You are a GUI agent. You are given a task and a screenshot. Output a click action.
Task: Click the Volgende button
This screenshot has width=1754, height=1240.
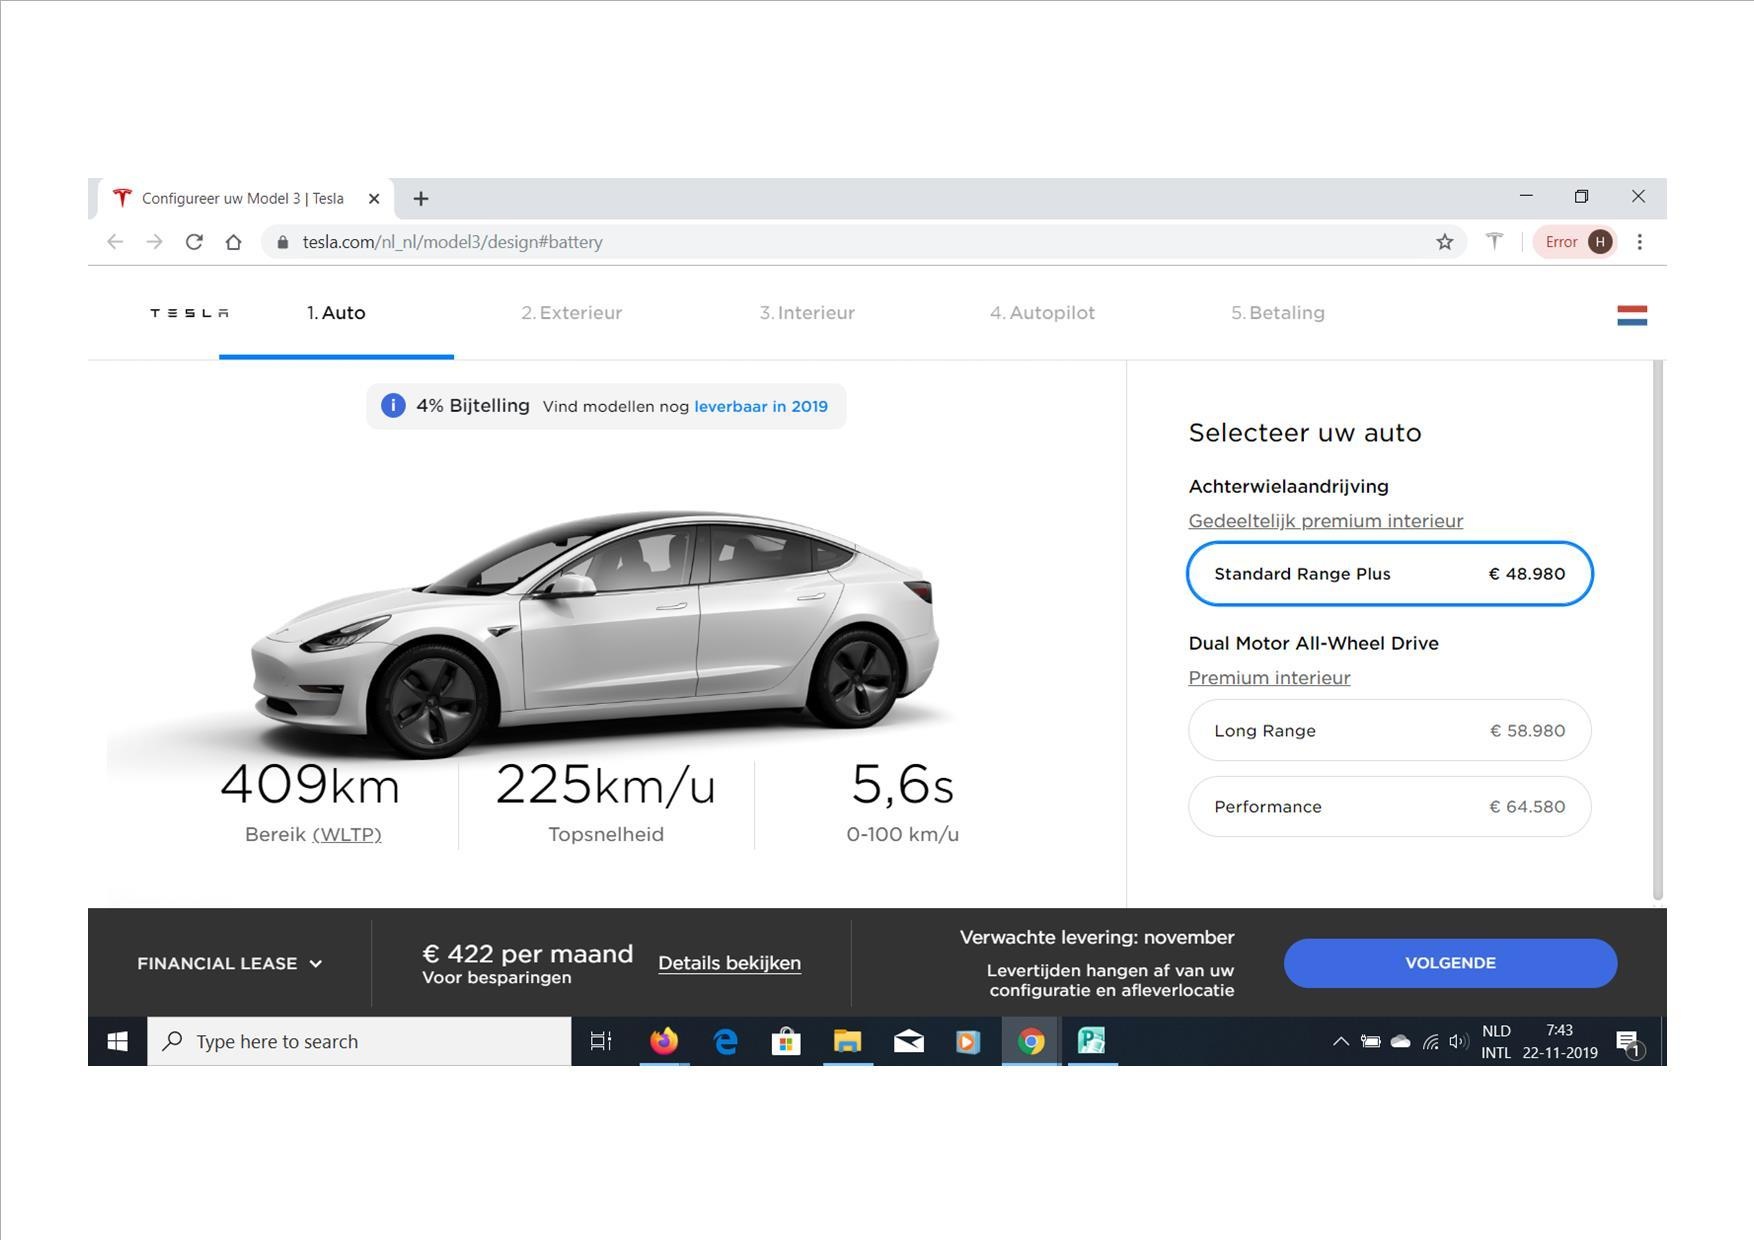pos(1450,963)
